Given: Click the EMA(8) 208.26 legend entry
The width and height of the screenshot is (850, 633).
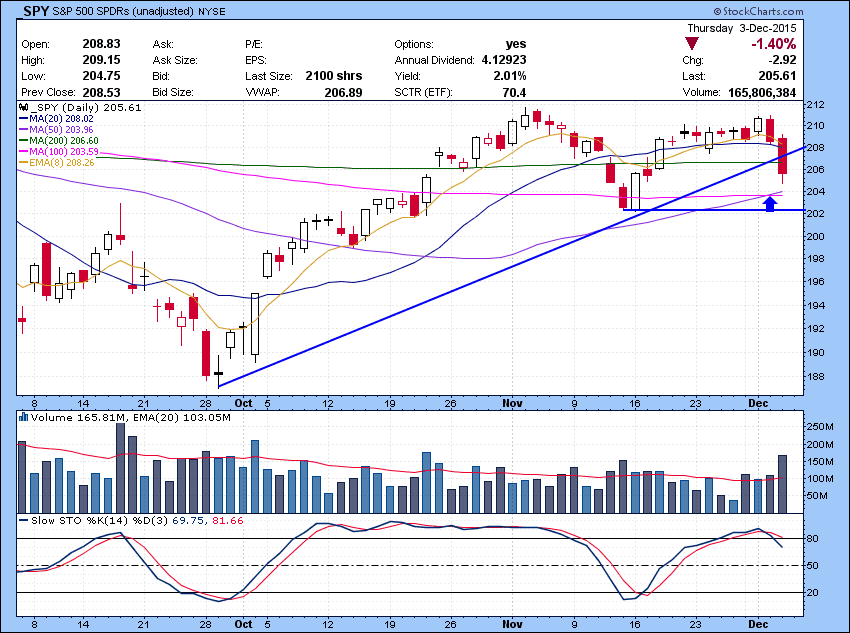Looking at the screenshot, I should (x=57, y=162).
